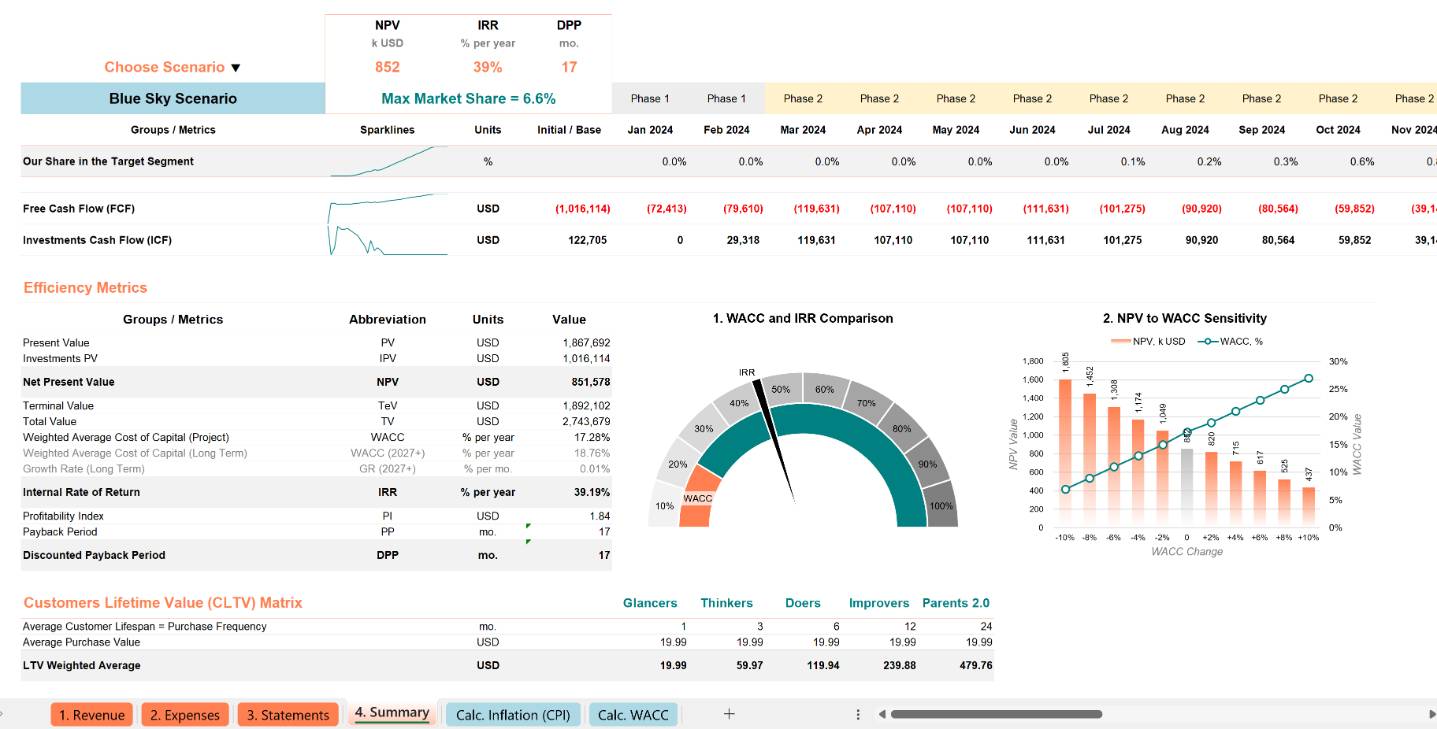Click the Sparklines column header
The image size is (1437, 729).
pyautogui.click(x=387, y=130)
